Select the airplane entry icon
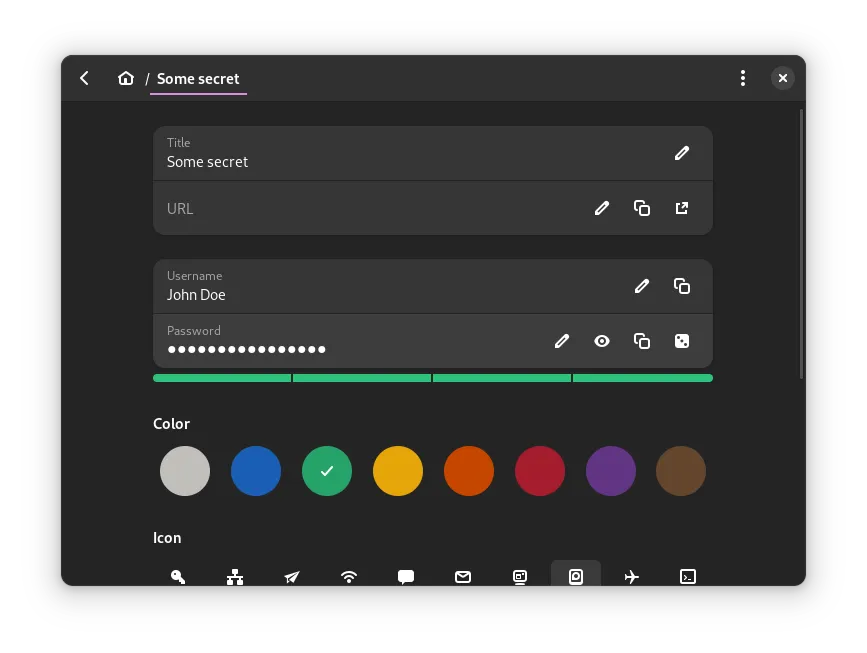Viewport: 867px width, 653px height. (x=632, y=576)
